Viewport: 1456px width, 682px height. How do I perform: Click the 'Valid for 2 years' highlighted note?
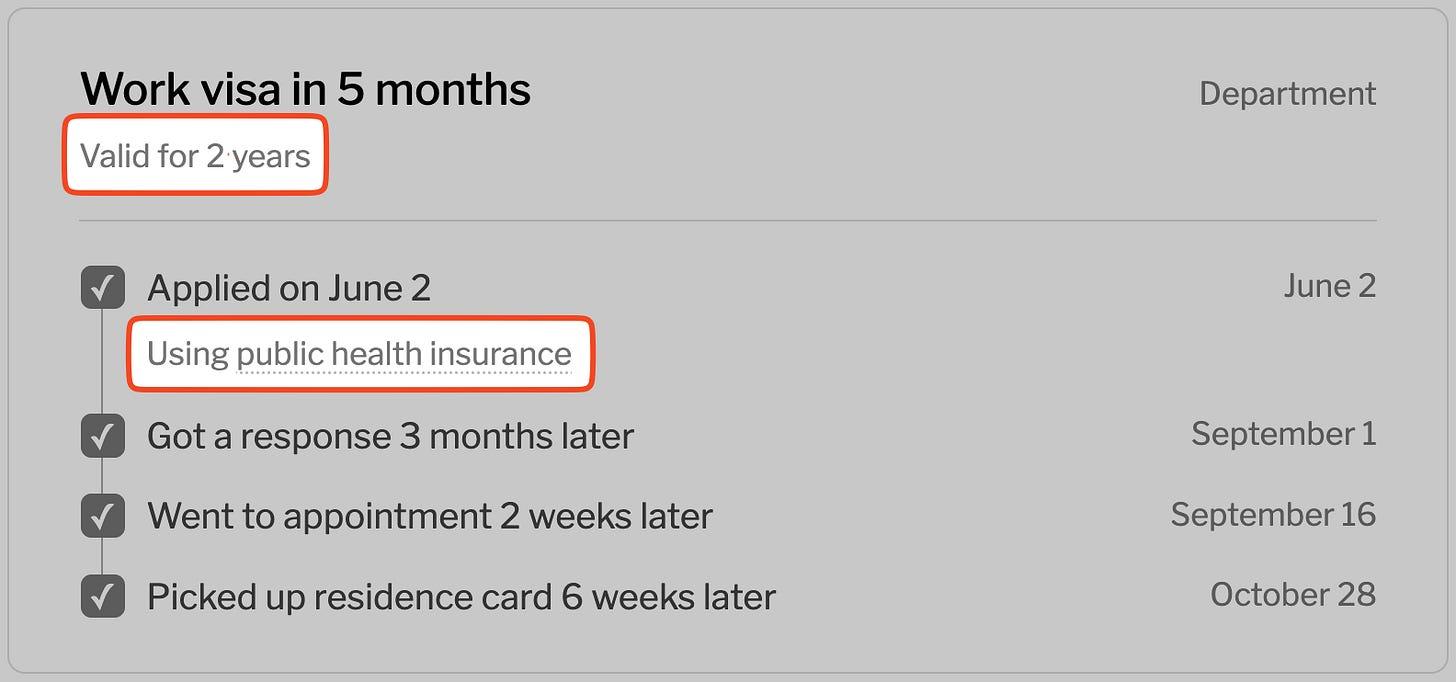pos(195,155)
